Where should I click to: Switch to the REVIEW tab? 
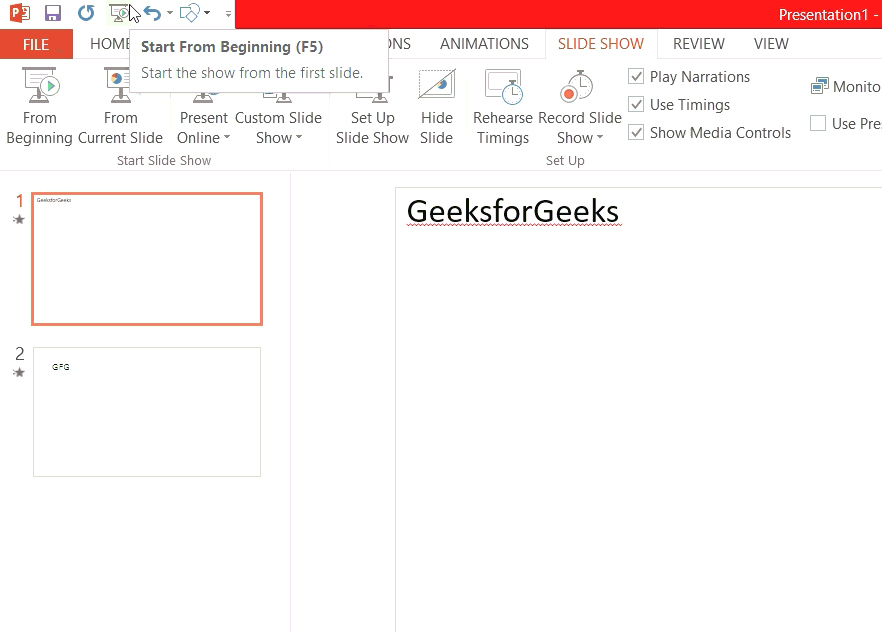[x=699, y=44]
